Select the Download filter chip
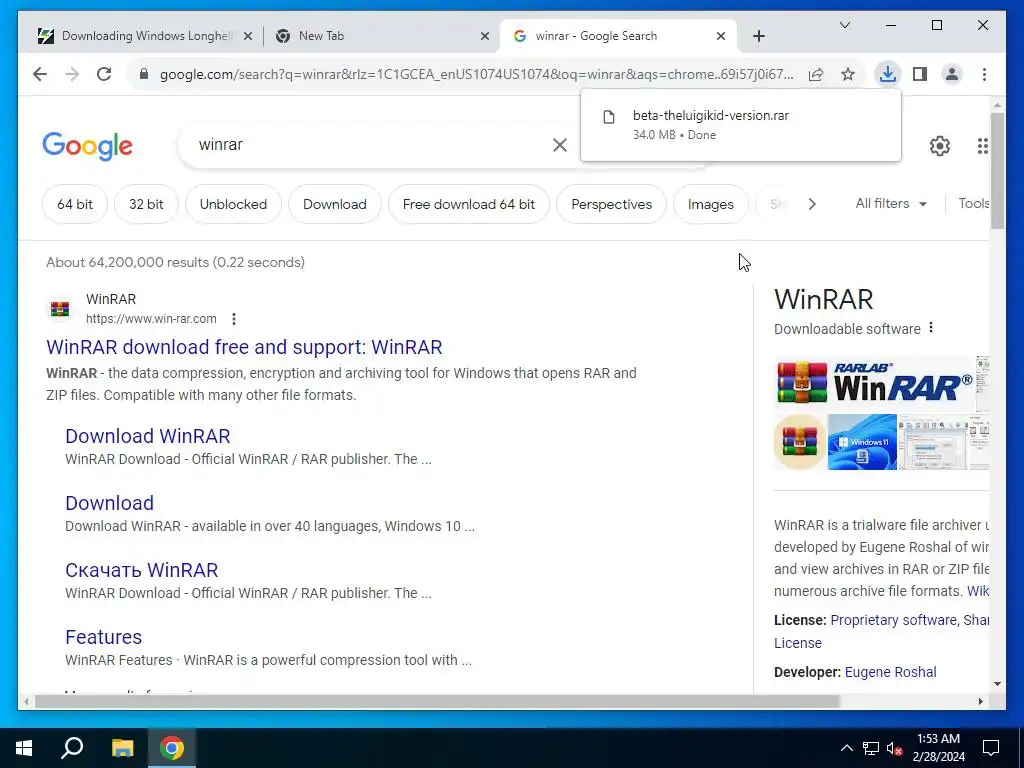1024x768 pixels. click(x=334, y=204)
